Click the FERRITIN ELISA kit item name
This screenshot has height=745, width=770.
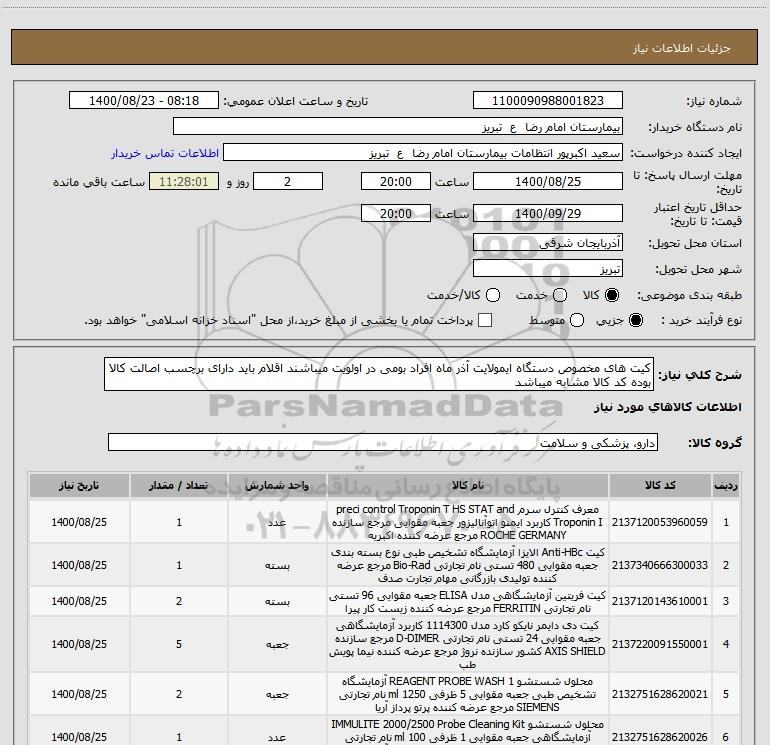click(468, 602)
